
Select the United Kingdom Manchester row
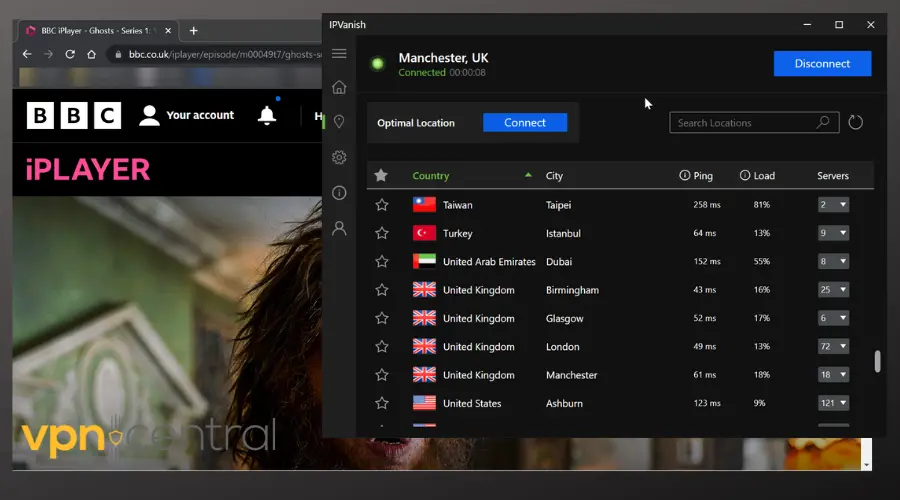(x=620, y=375)
